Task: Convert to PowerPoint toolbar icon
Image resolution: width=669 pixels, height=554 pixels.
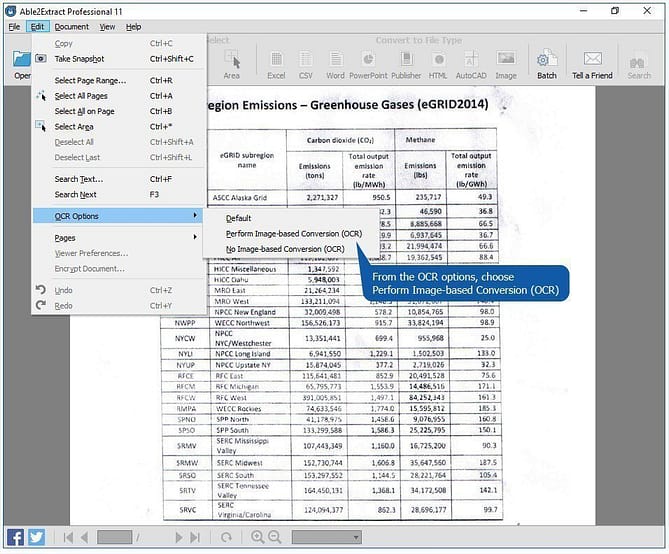Action: [368, 59]
